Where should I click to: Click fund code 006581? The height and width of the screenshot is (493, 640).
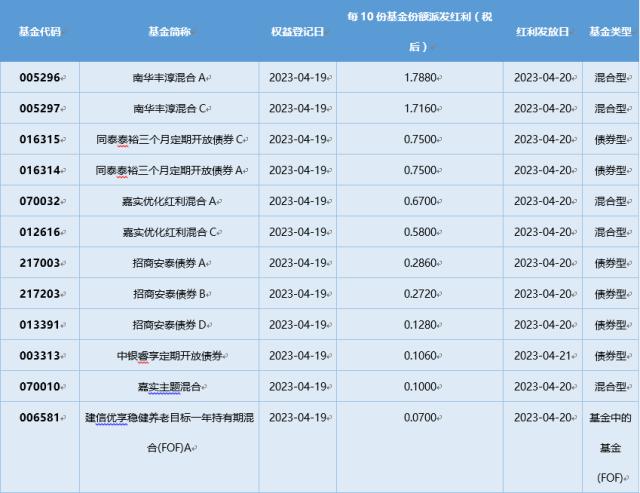click(40, 417)
